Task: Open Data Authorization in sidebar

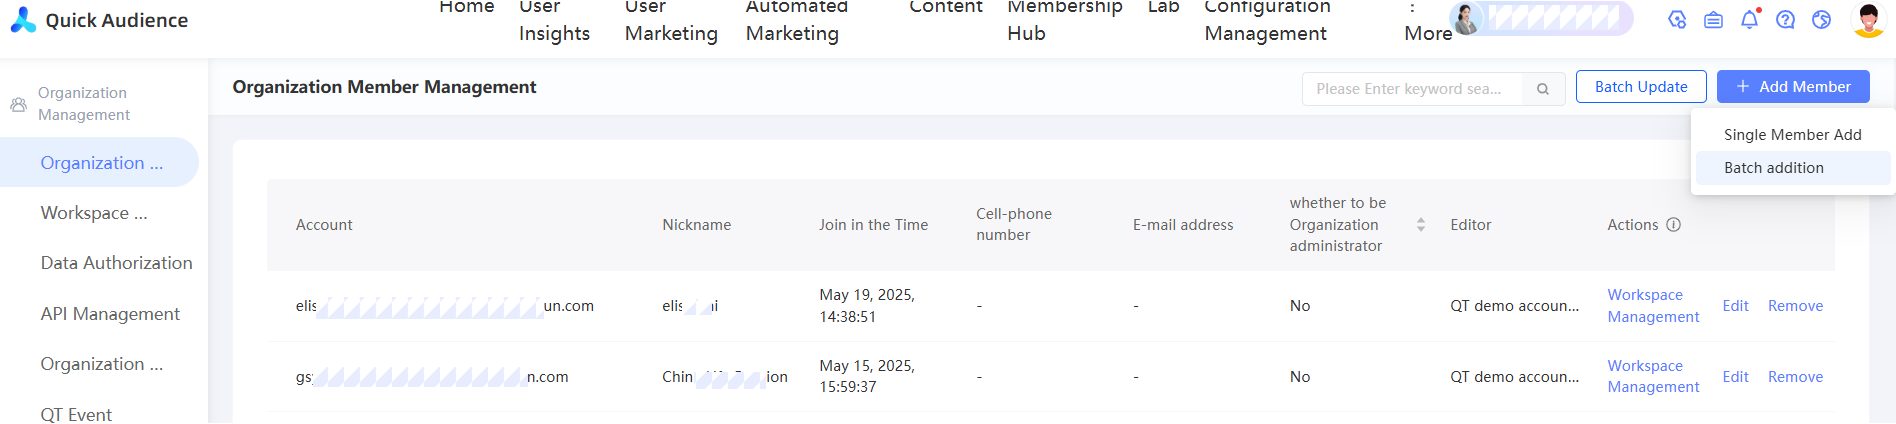Action: tap(116, 263)
